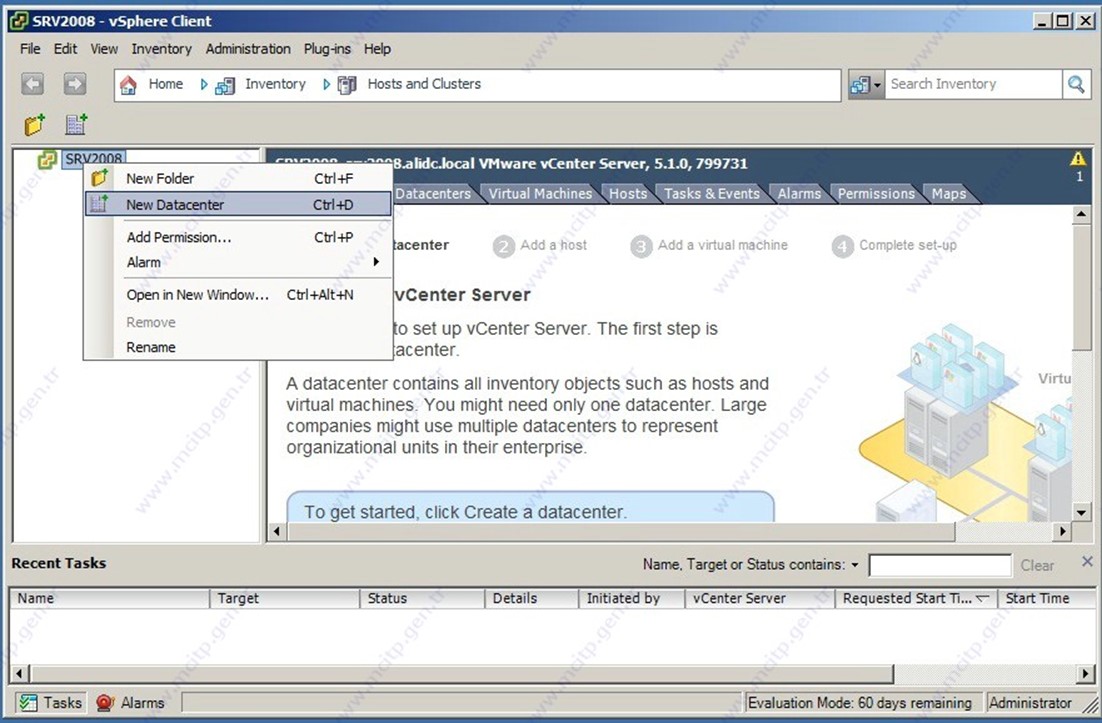Open the Administration menu
The image size is (1102, 723).
click(x=248, y=48)
